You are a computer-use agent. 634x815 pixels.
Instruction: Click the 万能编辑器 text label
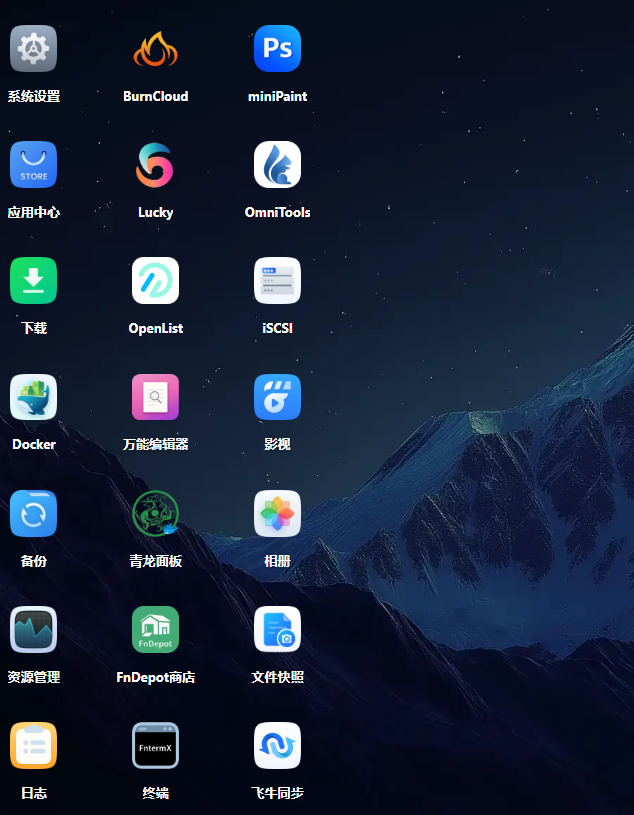pos(155,444)
